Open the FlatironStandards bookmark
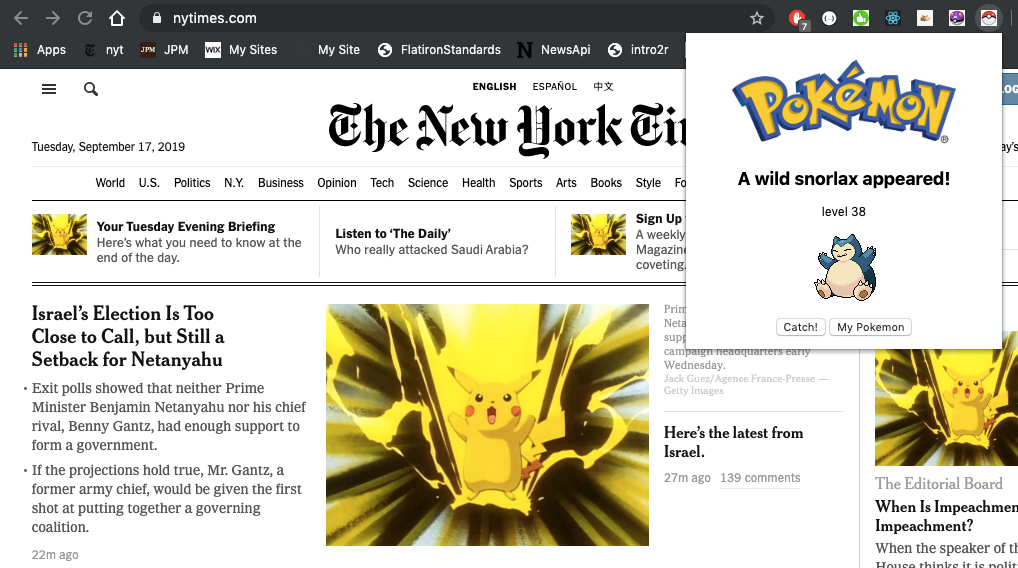 click(440, 50)
